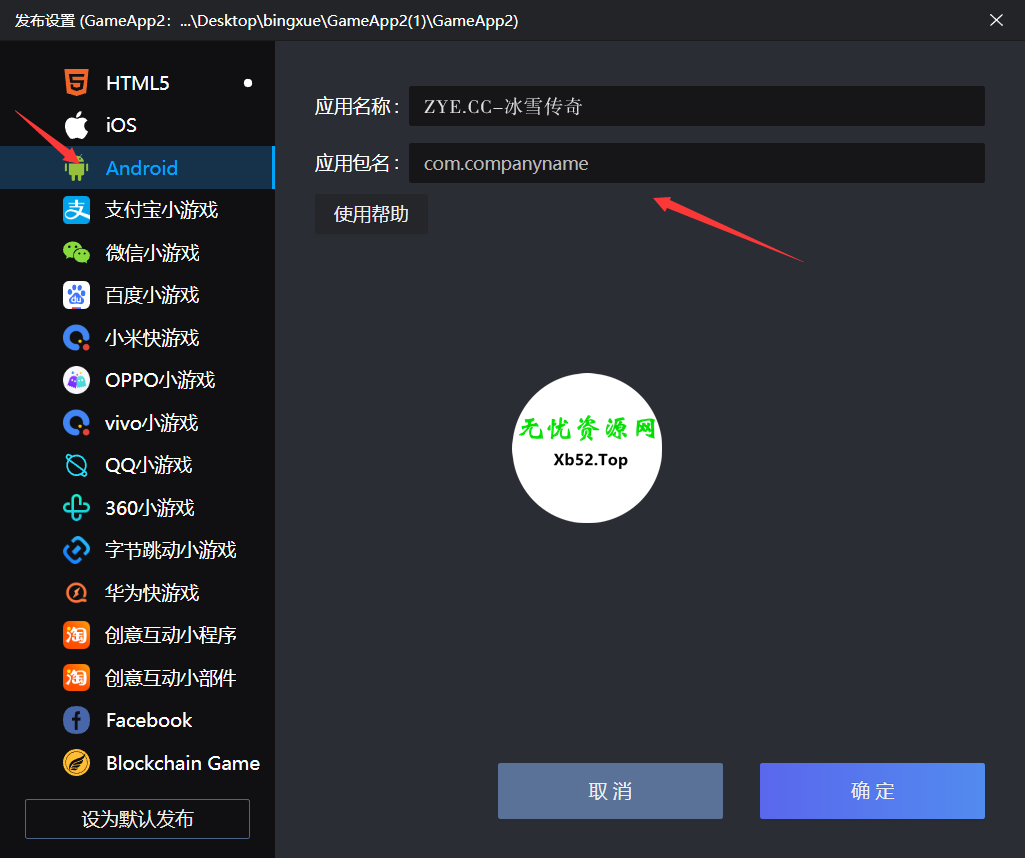1025x858 pixels.
Task: Select vivo小游戏 in platform list
Action: point(137,423)
